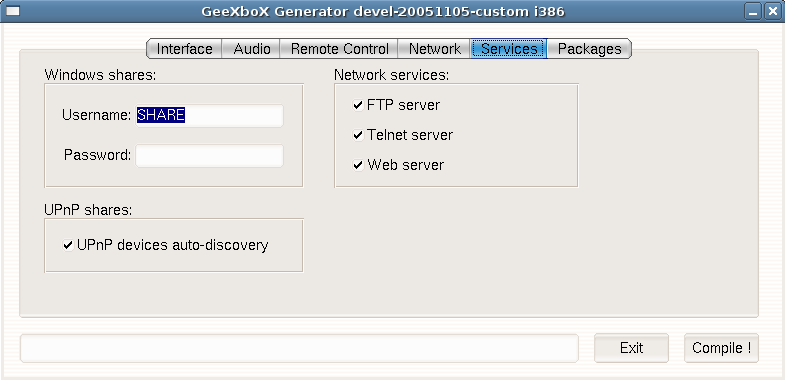Switch to the Interface tab

click(184, 49)
